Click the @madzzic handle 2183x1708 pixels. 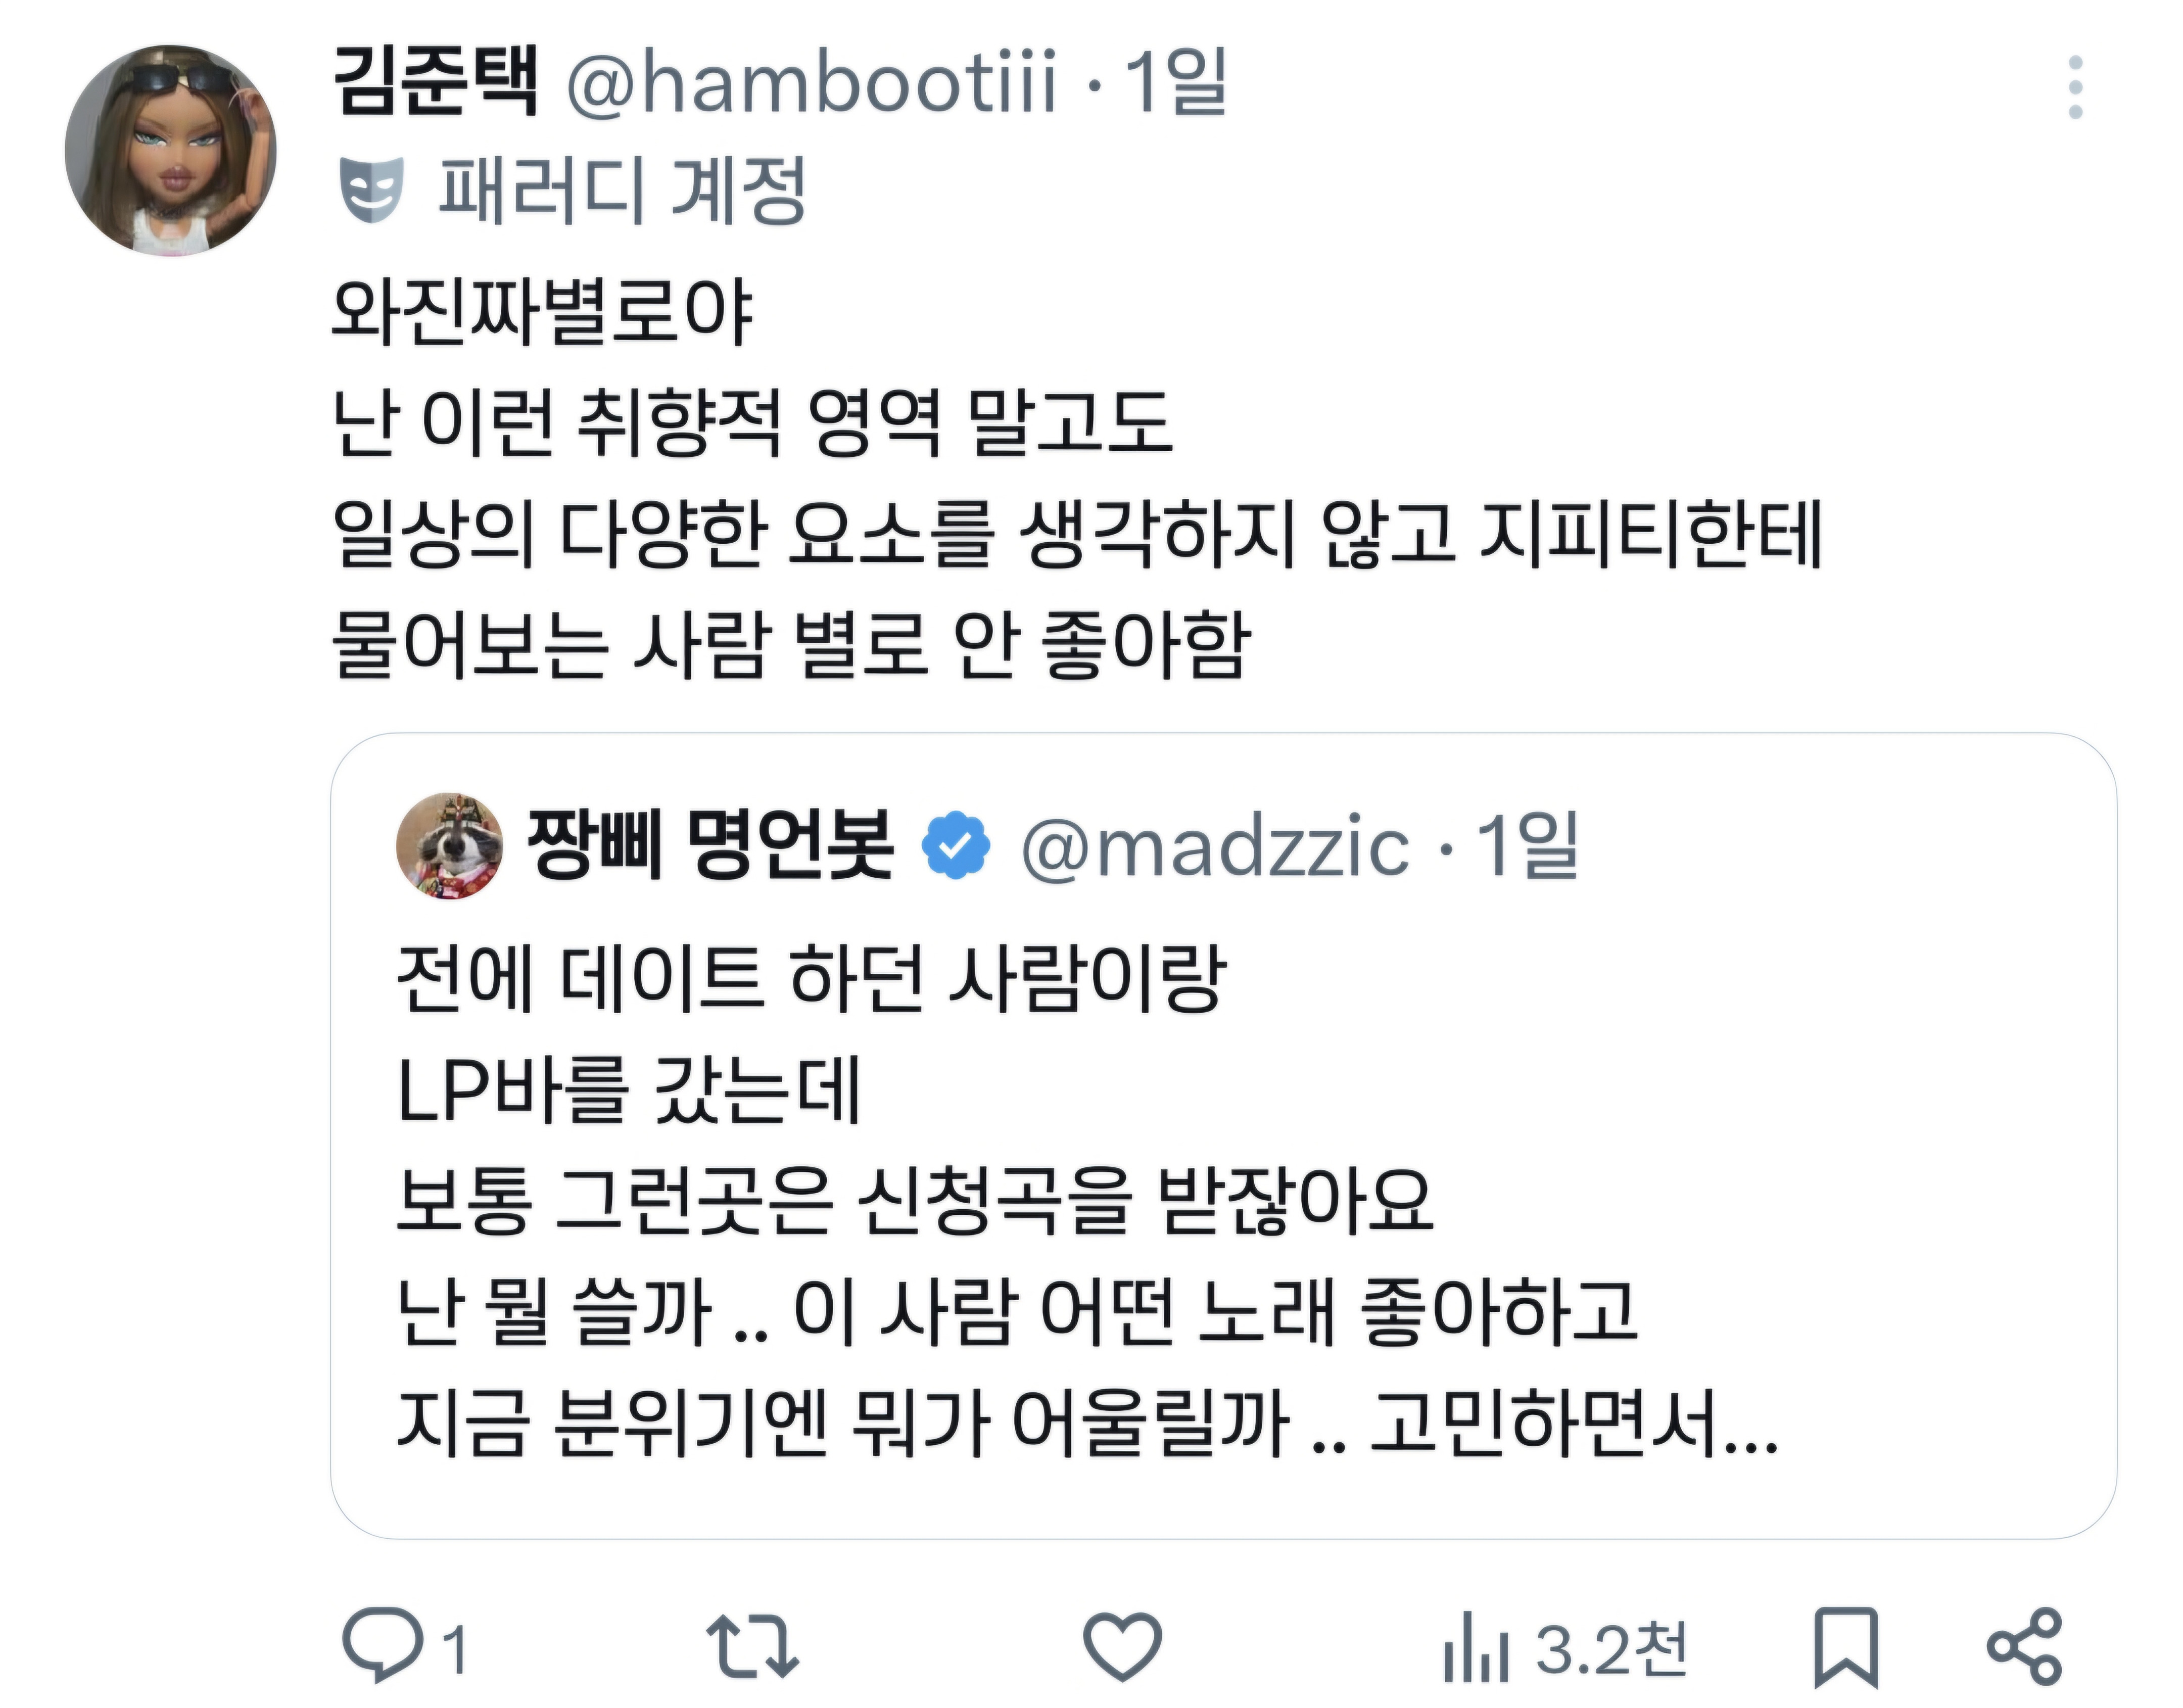1214,846
